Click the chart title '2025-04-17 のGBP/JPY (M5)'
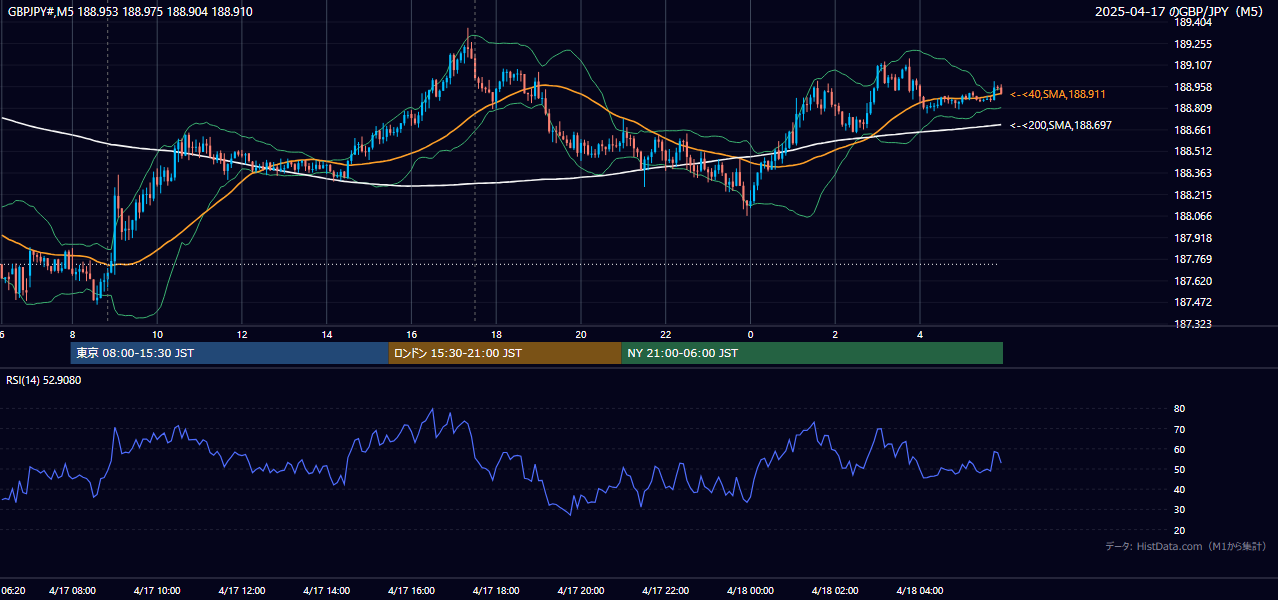1278x600 pixels. [x=1179, y=12]
